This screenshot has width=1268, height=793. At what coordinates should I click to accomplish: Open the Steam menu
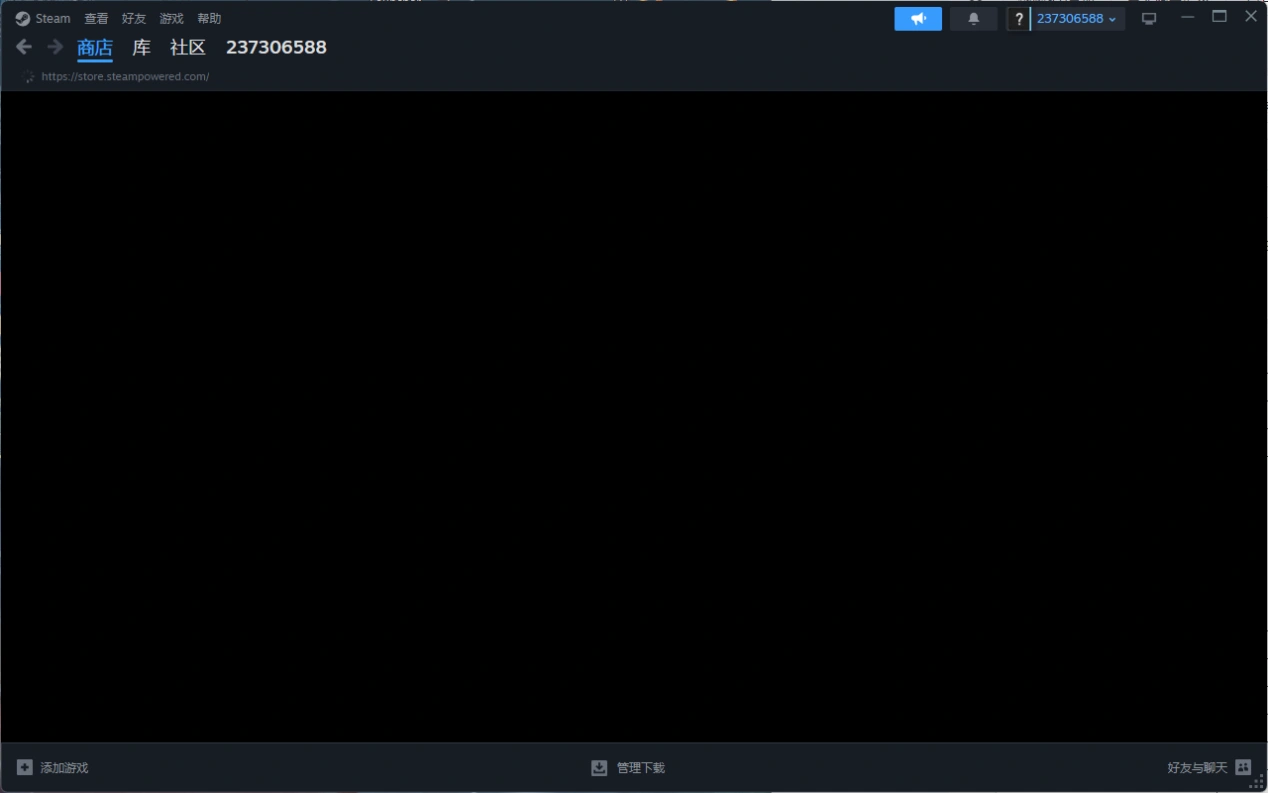(x=43, y=19)
